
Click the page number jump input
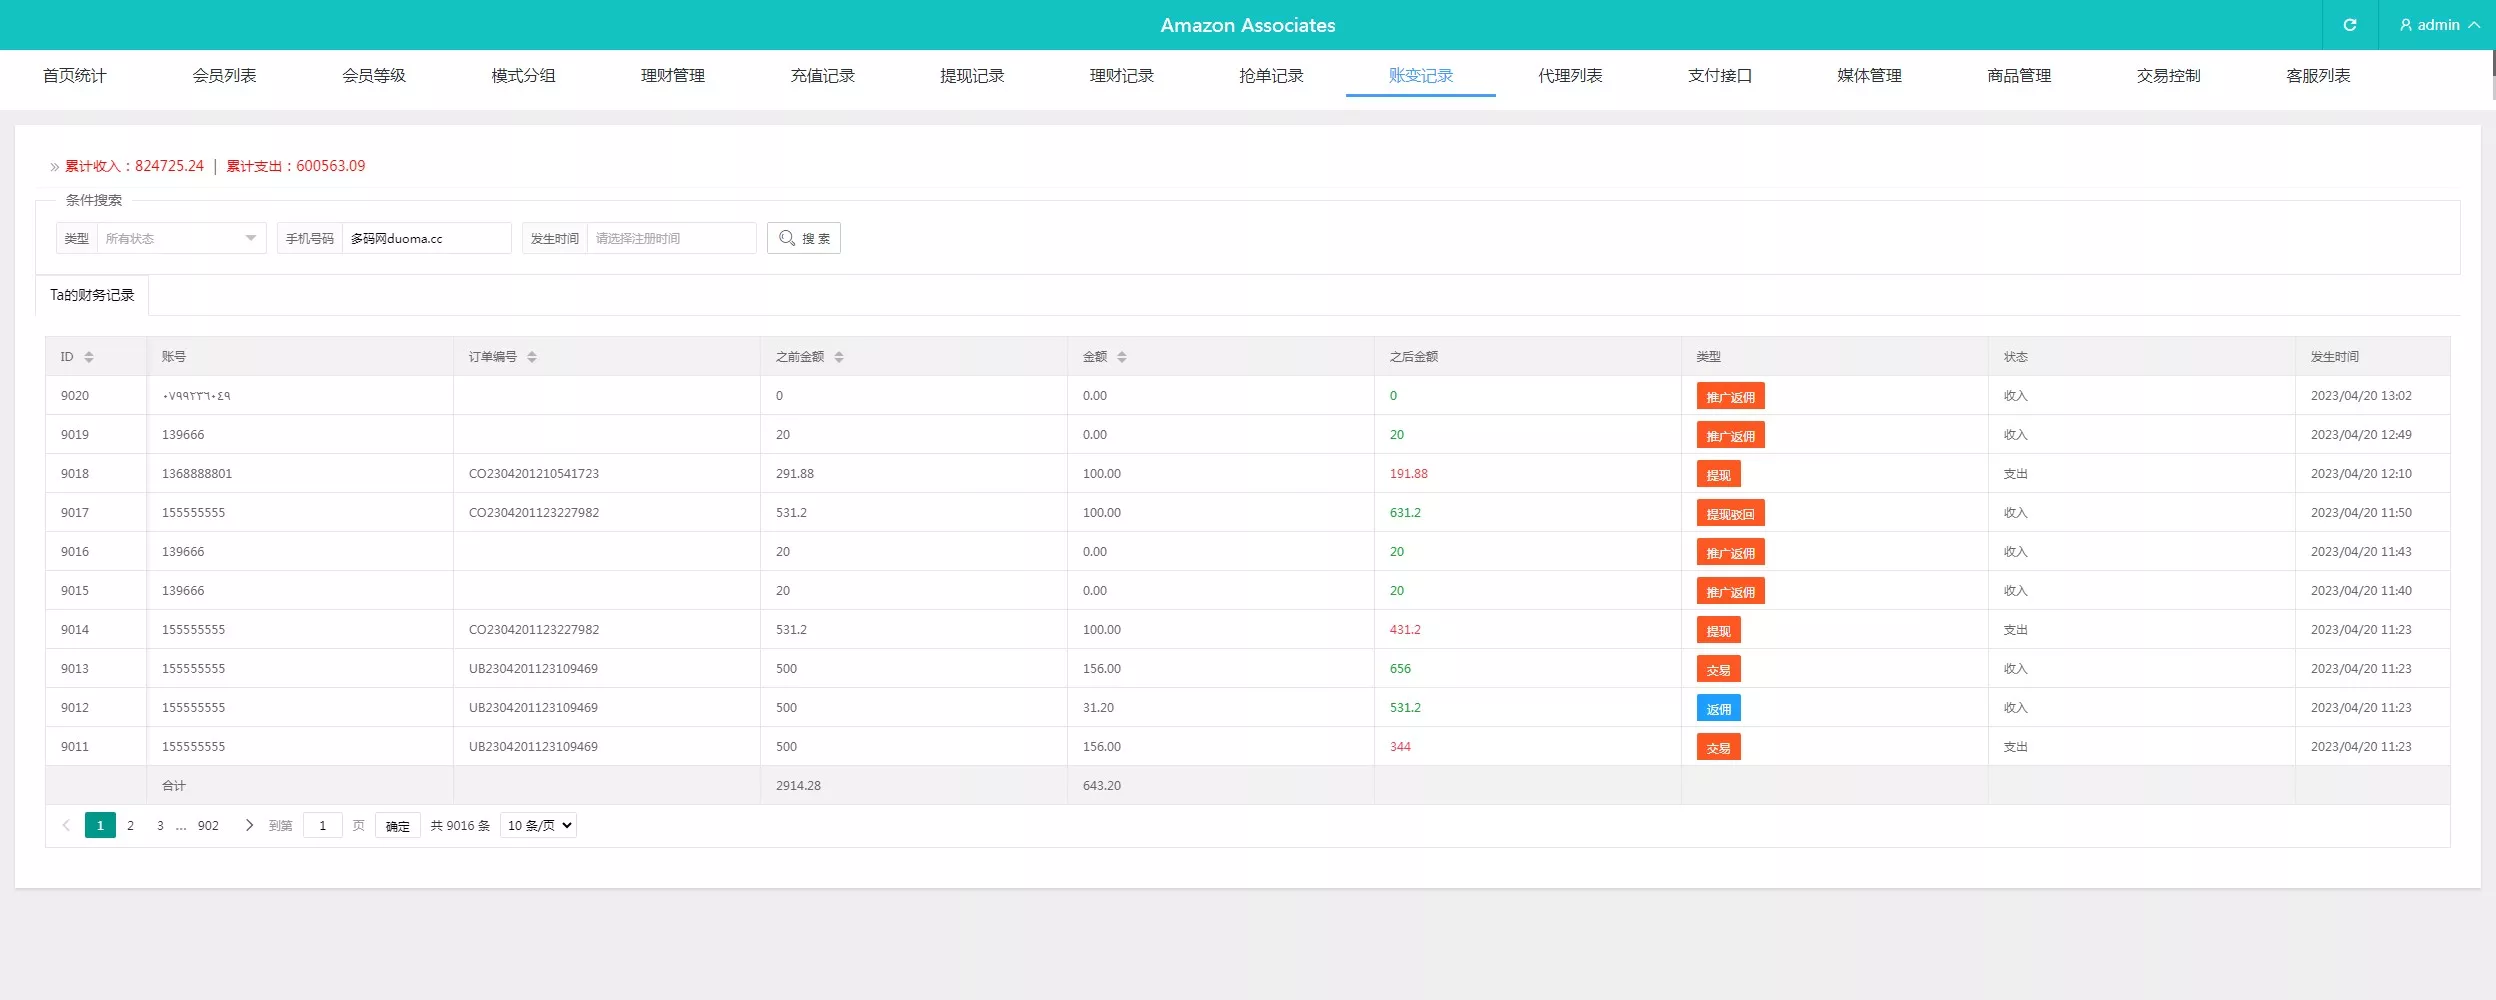point(322,825)
